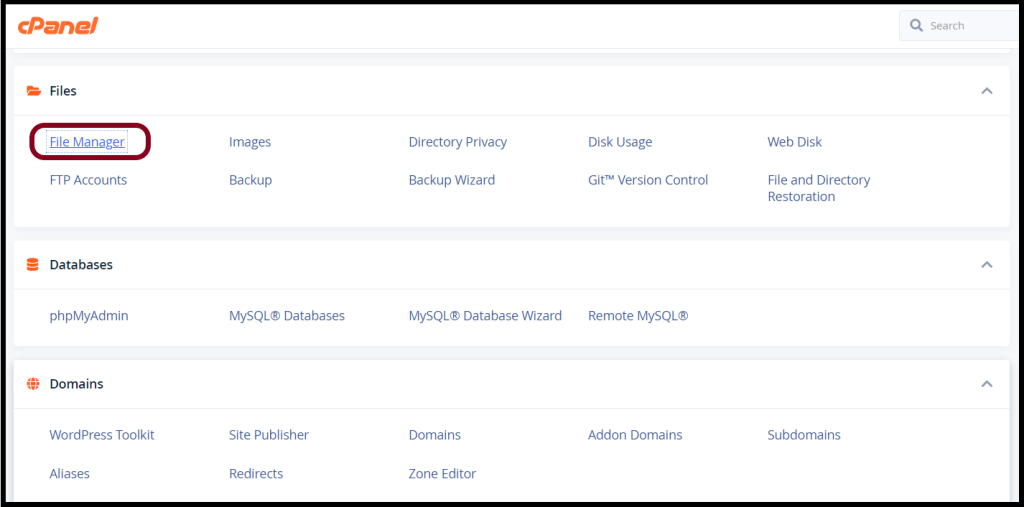Click the Databases stack icon

point(33,265)
